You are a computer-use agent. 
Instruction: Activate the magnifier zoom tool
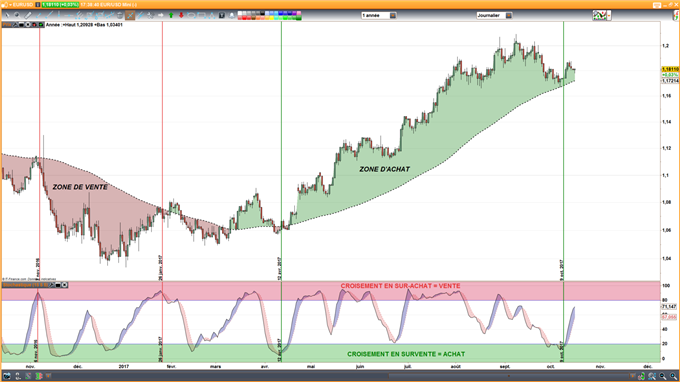pos(17,15)
